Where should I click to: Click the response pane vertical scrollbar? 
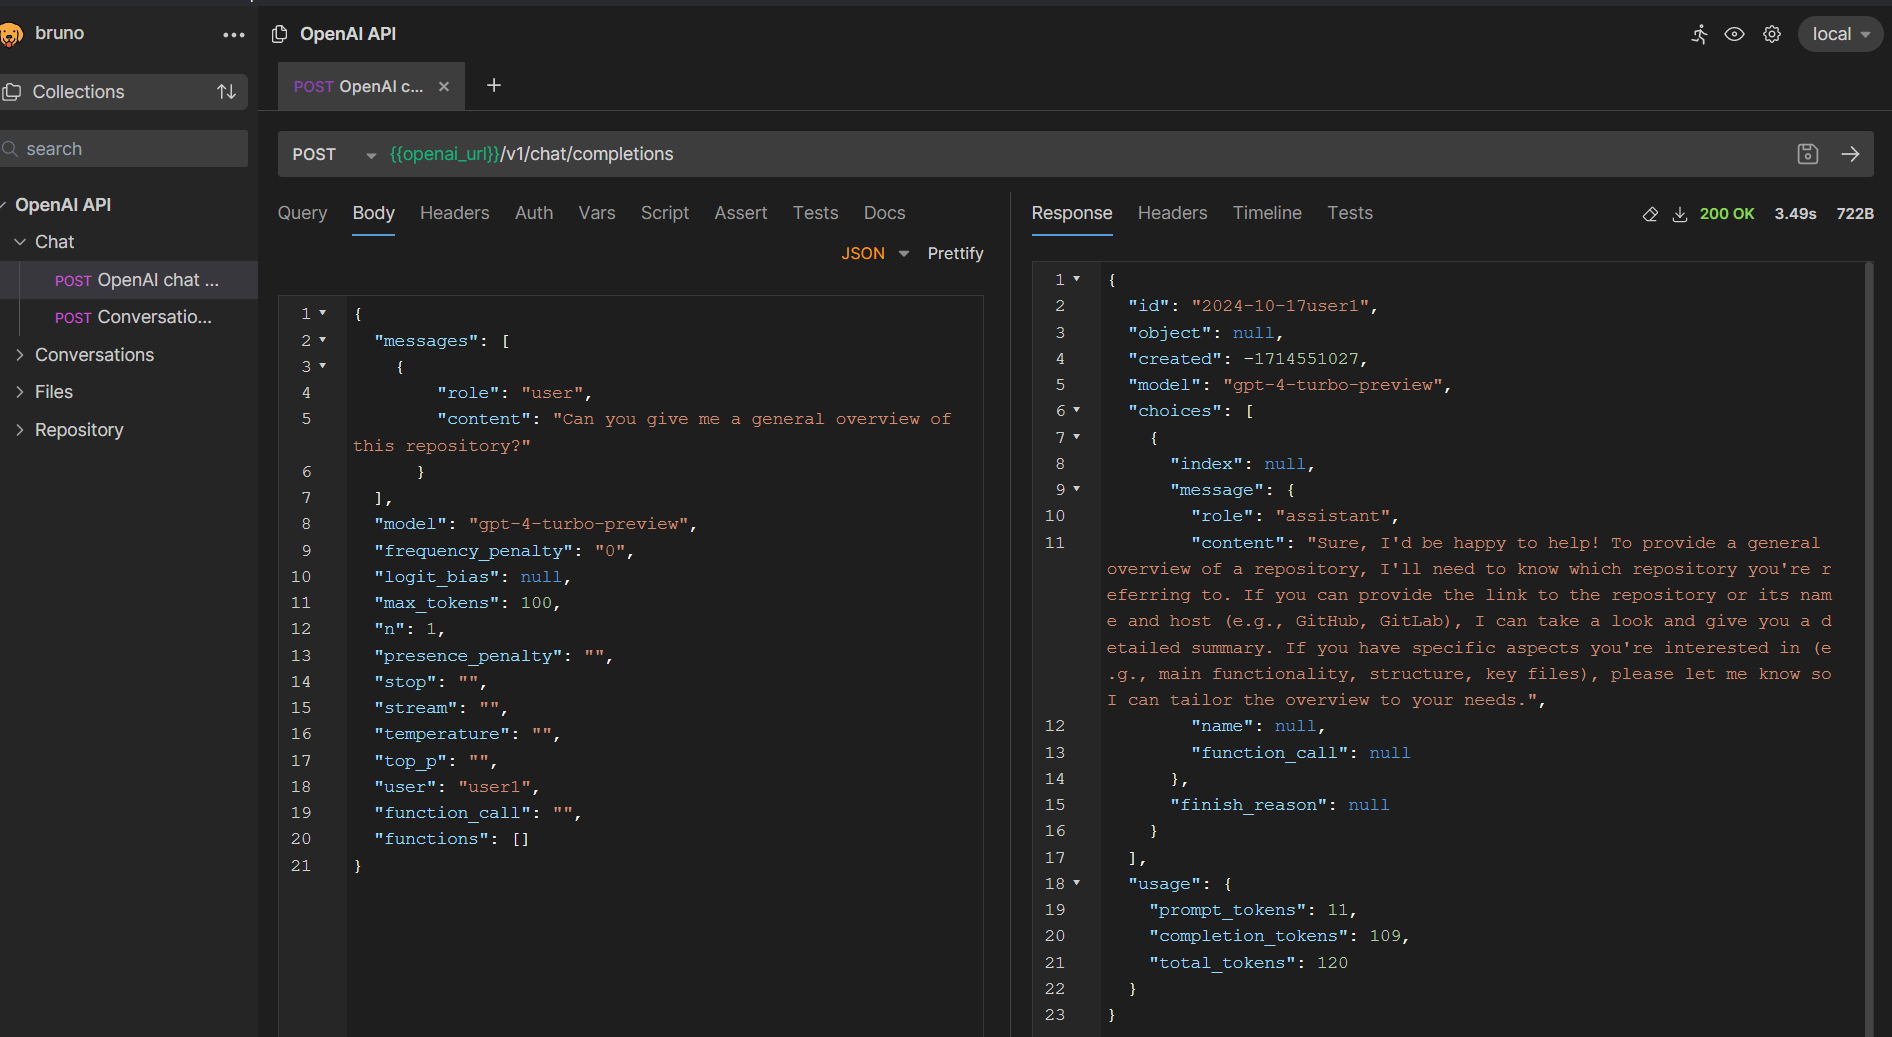click(x=1868, y=649)
